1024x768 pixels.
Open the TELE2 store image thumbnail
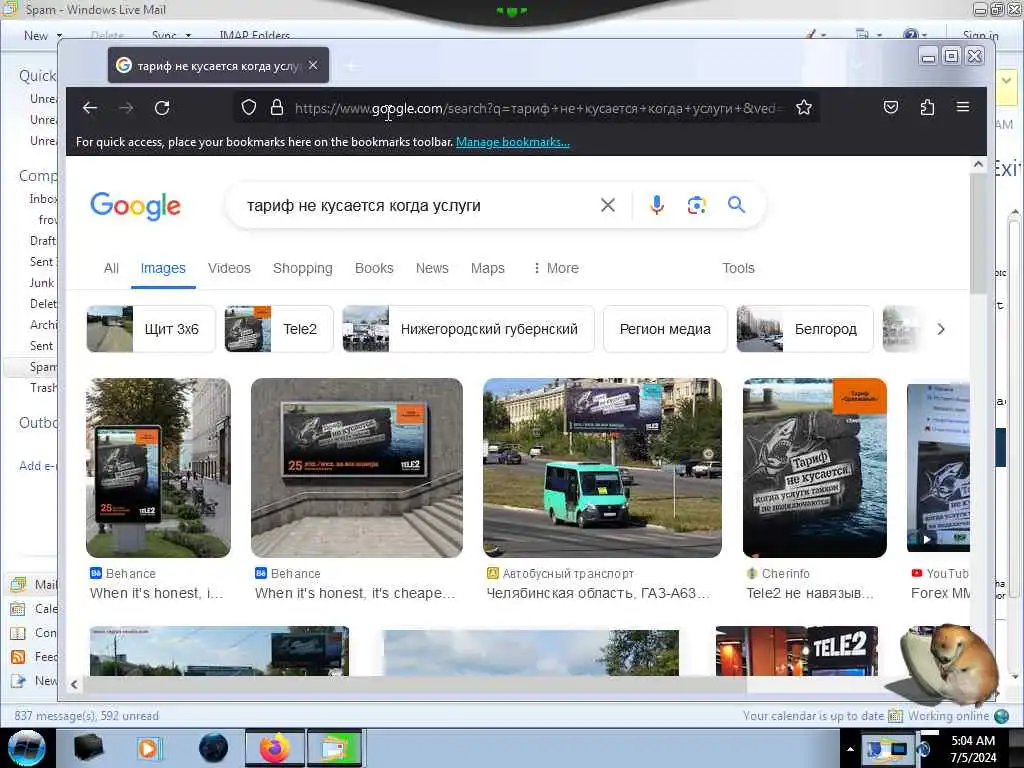[797, 651]
